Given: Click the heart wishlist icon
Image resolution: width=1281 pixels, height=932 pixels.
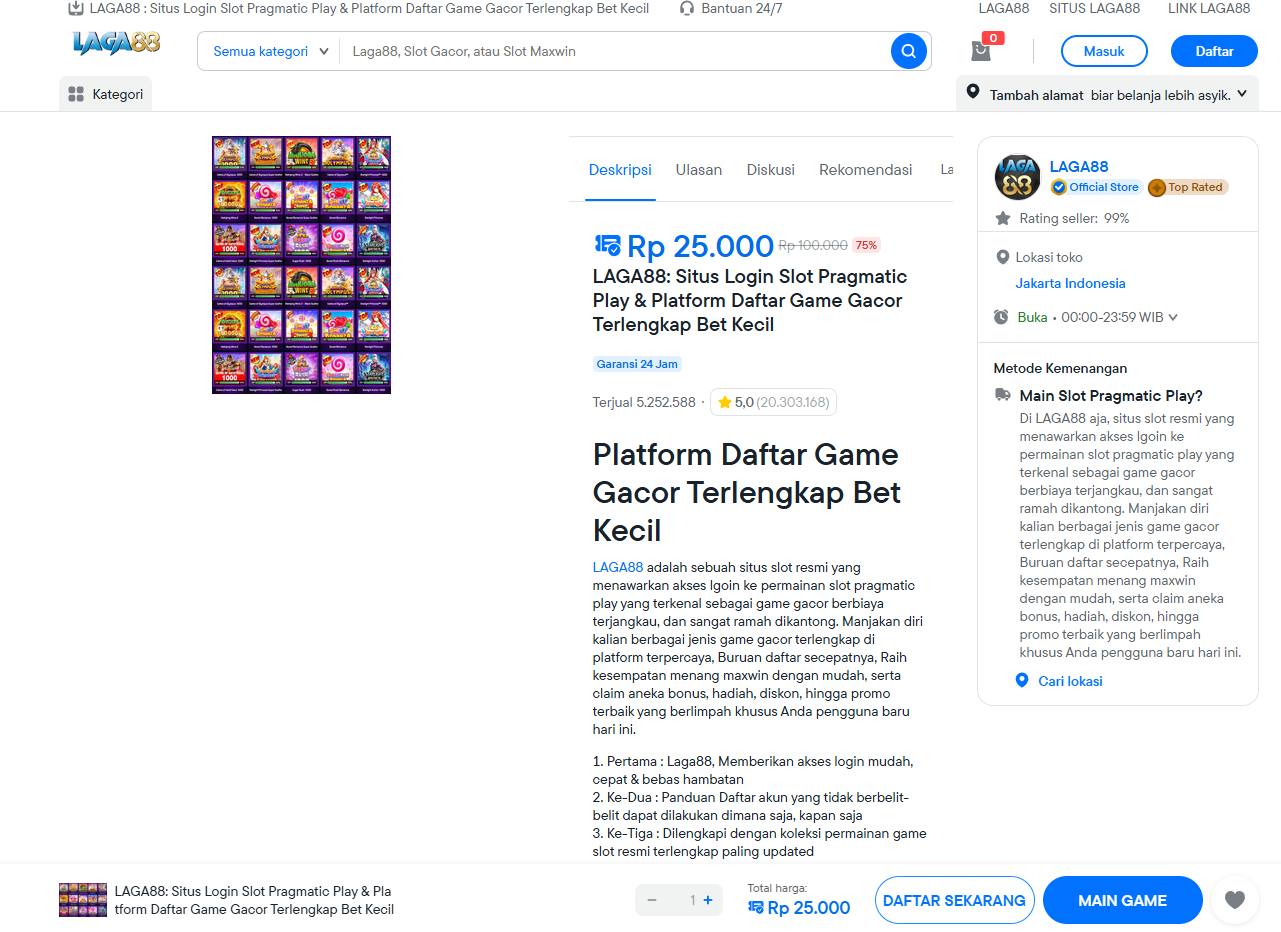Looking at the screenshot, I should tap(1235, 900).
